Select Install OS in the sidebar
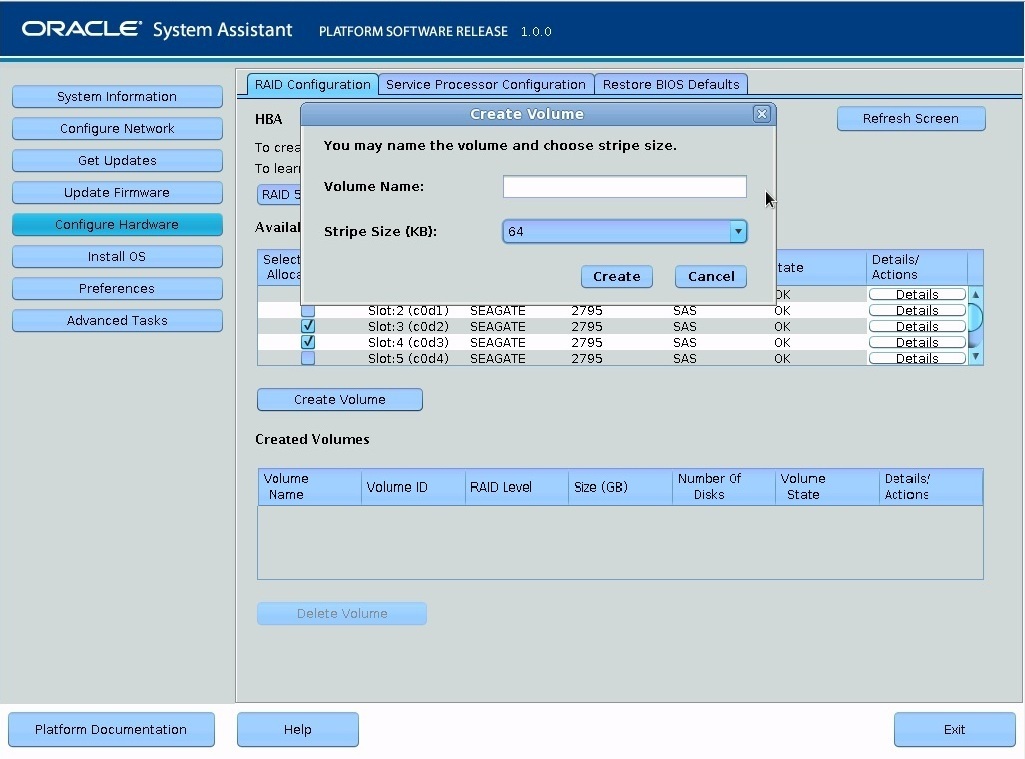Image resolution: width=1025 pixels, height=759 pixels. pyautogui.click(x=117, y=256)
